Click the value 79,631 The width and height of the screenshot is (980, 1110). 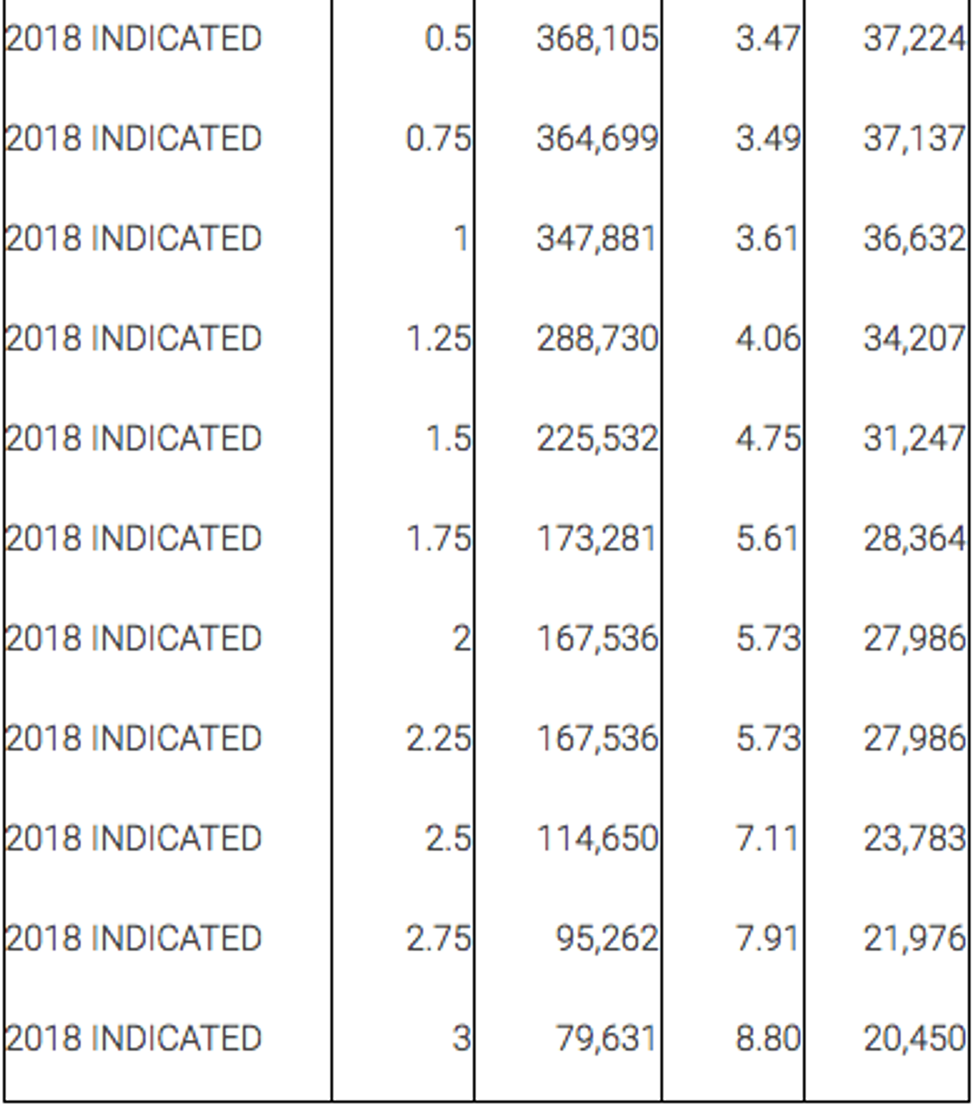pyautogui.click(x=607, y=1038)
